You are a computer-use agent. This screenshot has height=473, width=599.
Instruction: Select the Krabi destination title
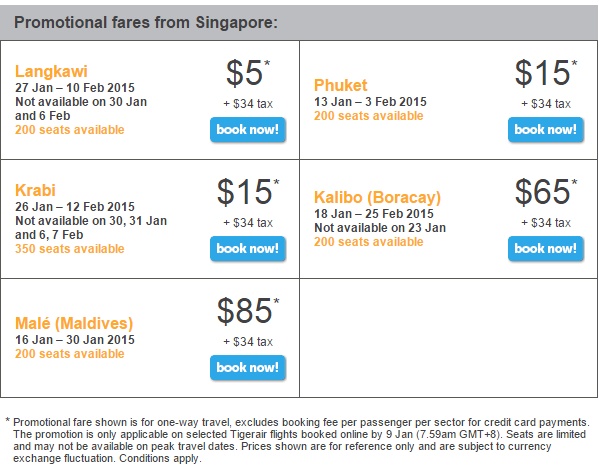coord(35,190)
